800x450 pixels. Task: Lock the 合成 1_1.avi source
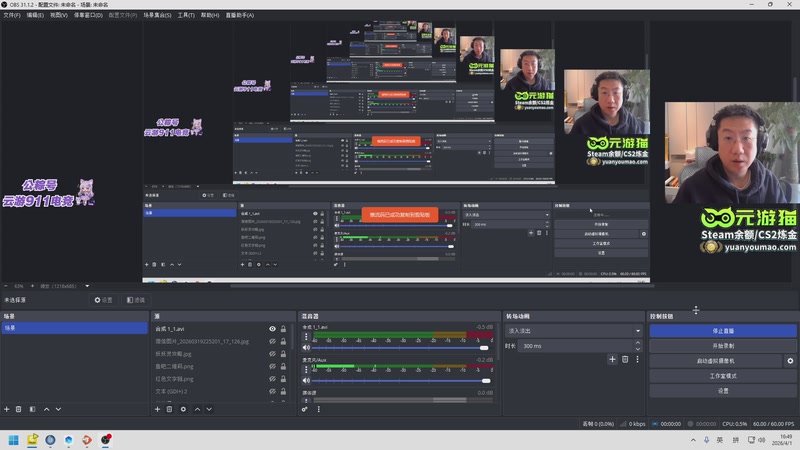coord(283,329)
